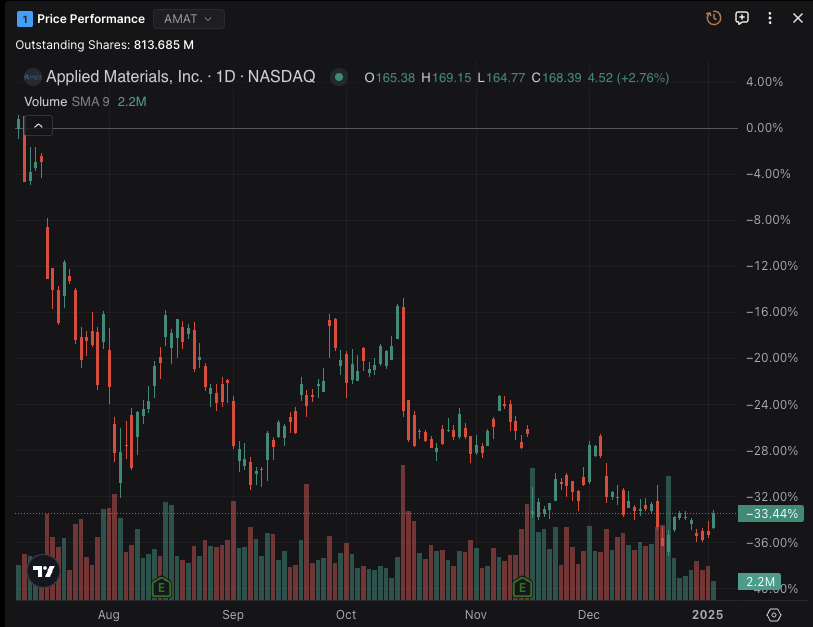This screenshot has height=627, width=813.
Task: Click the low value L164.77
Action: click(501, 78)
